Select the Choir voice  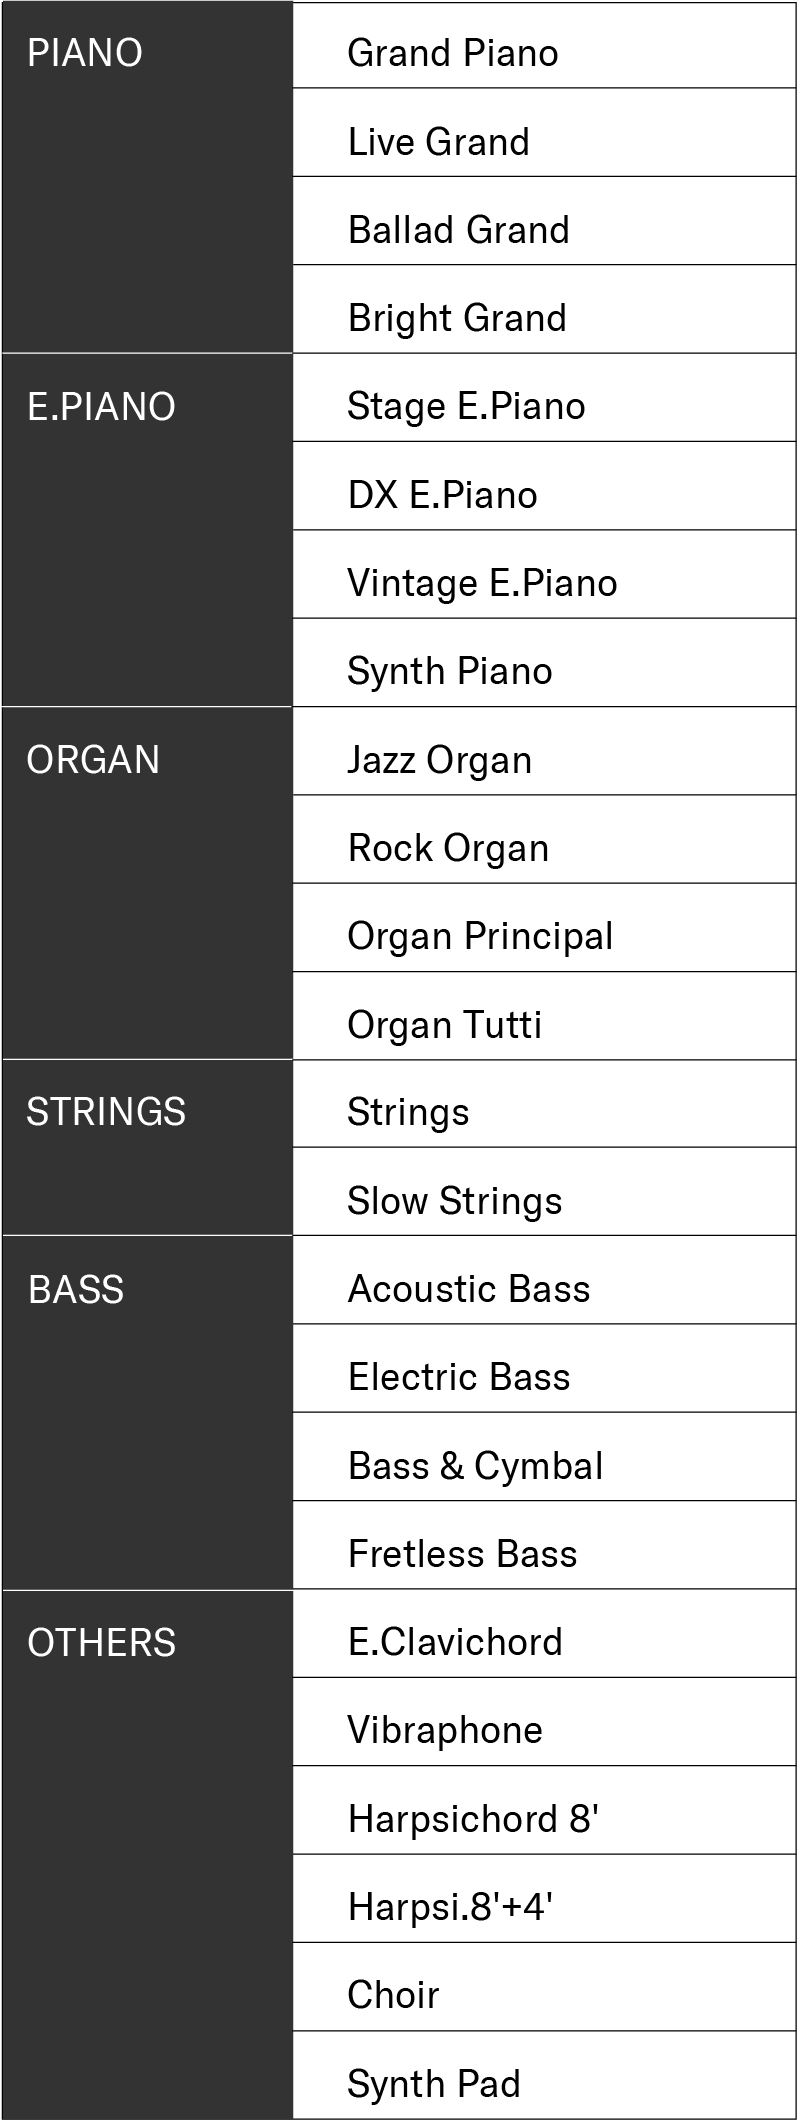coord(393,1995)
